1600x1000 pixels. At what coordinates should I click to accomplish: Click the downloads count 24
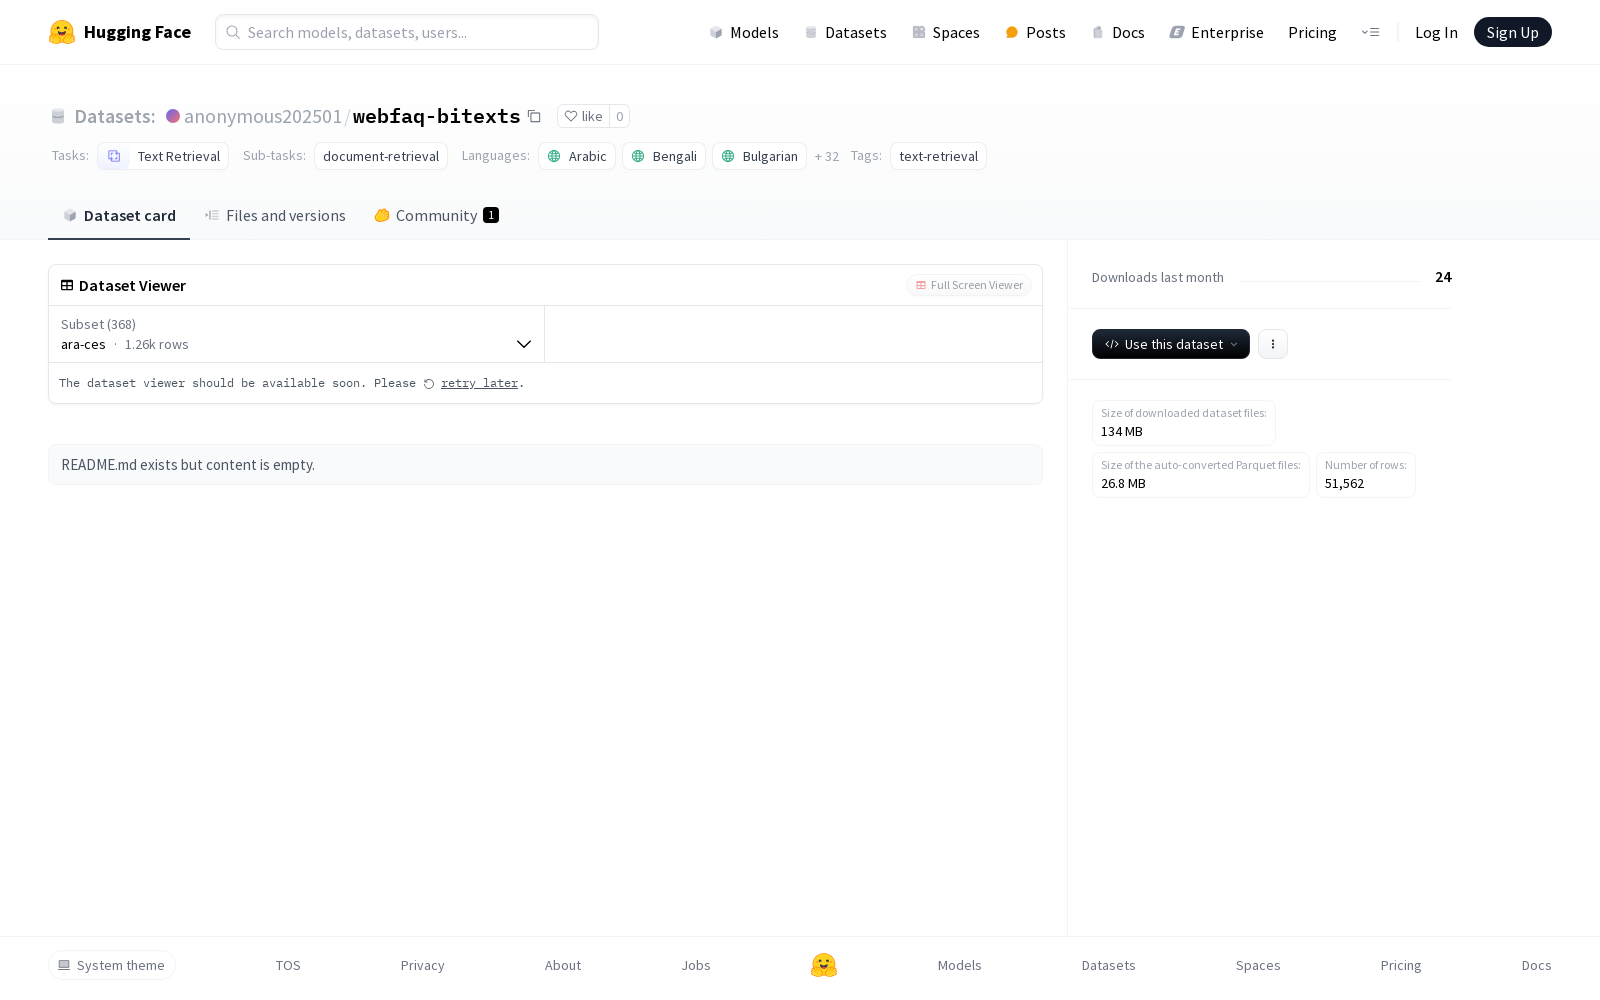[1444, 277]
